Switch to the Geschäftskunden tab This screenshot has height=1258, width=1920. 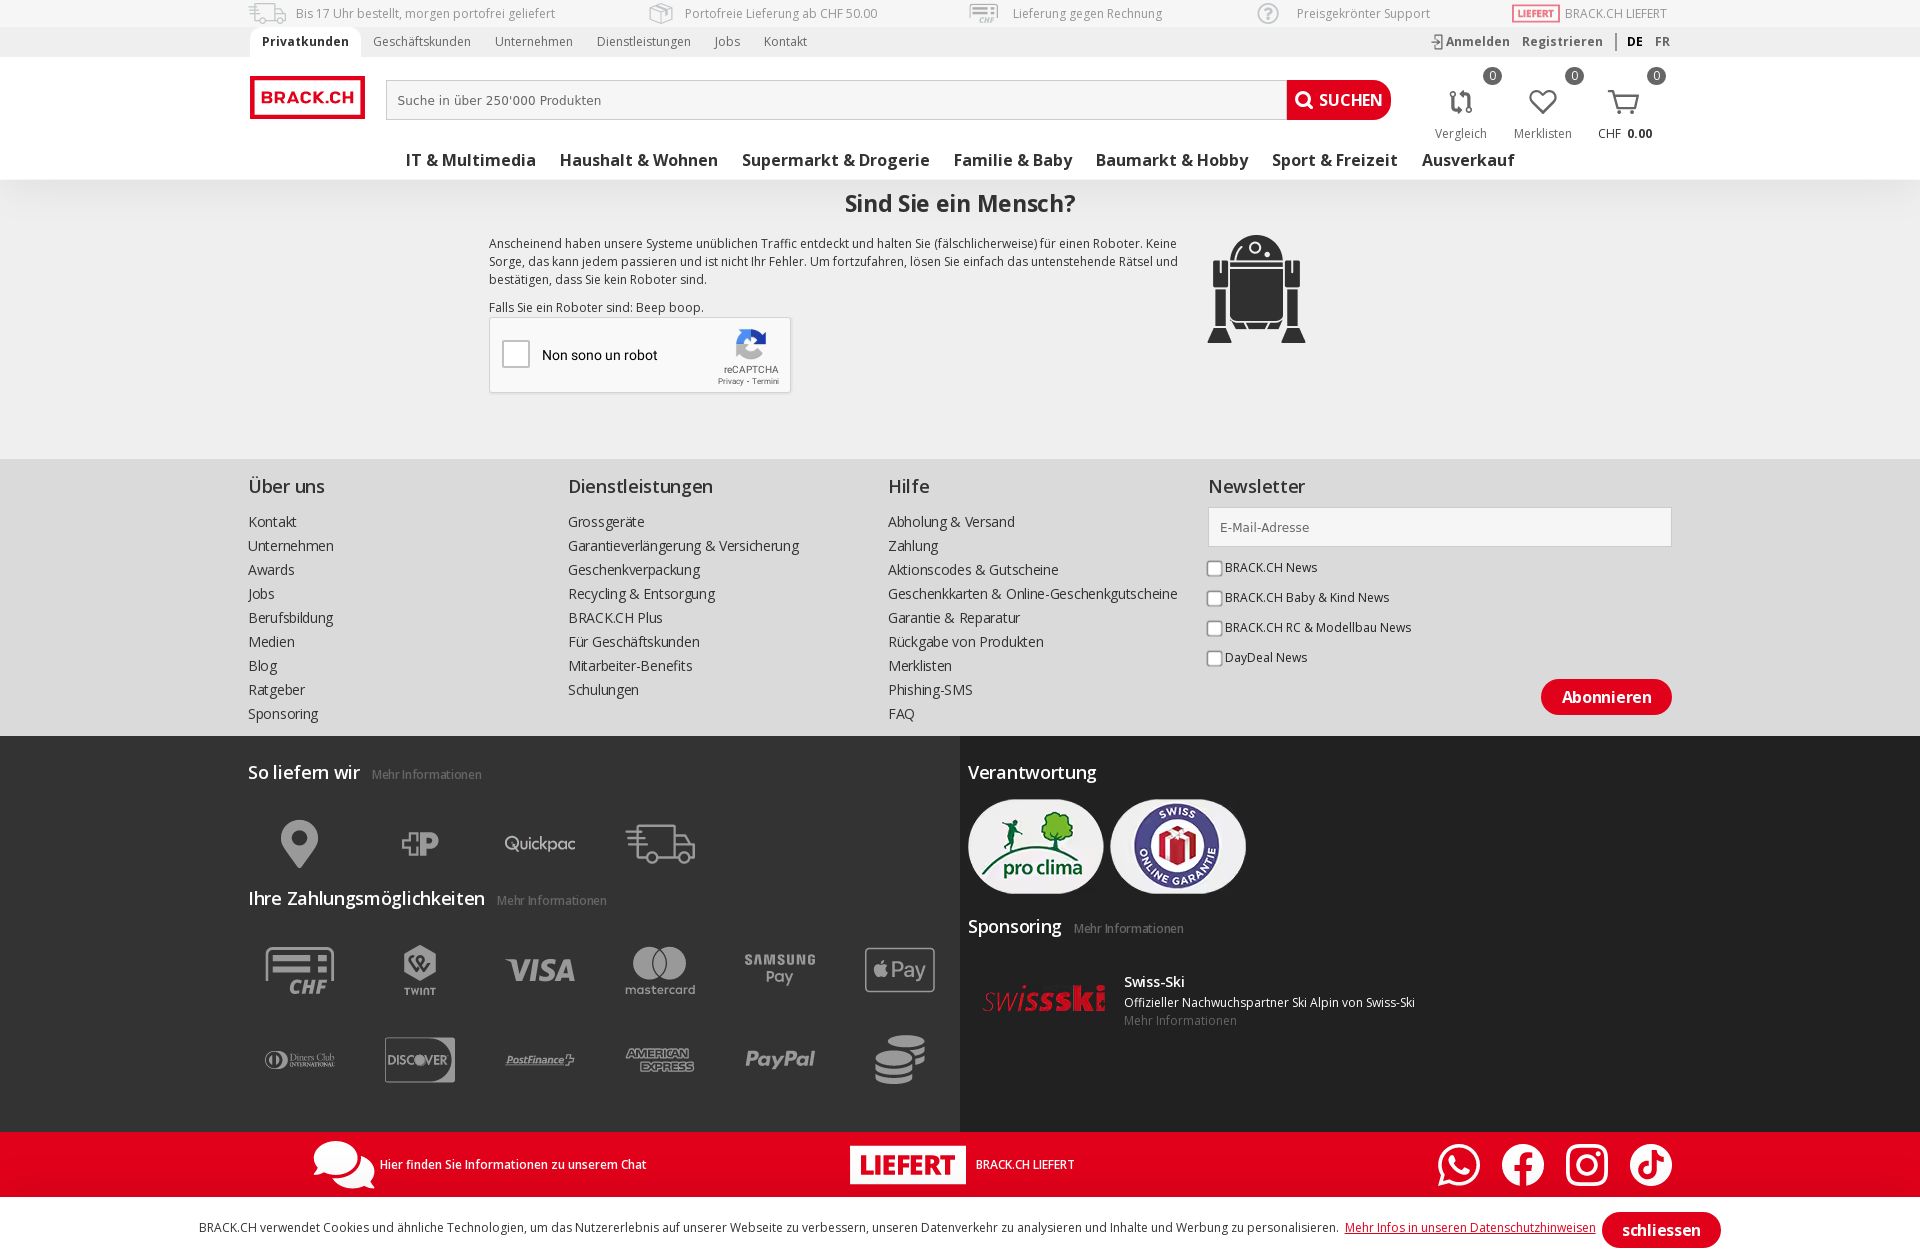422,42
